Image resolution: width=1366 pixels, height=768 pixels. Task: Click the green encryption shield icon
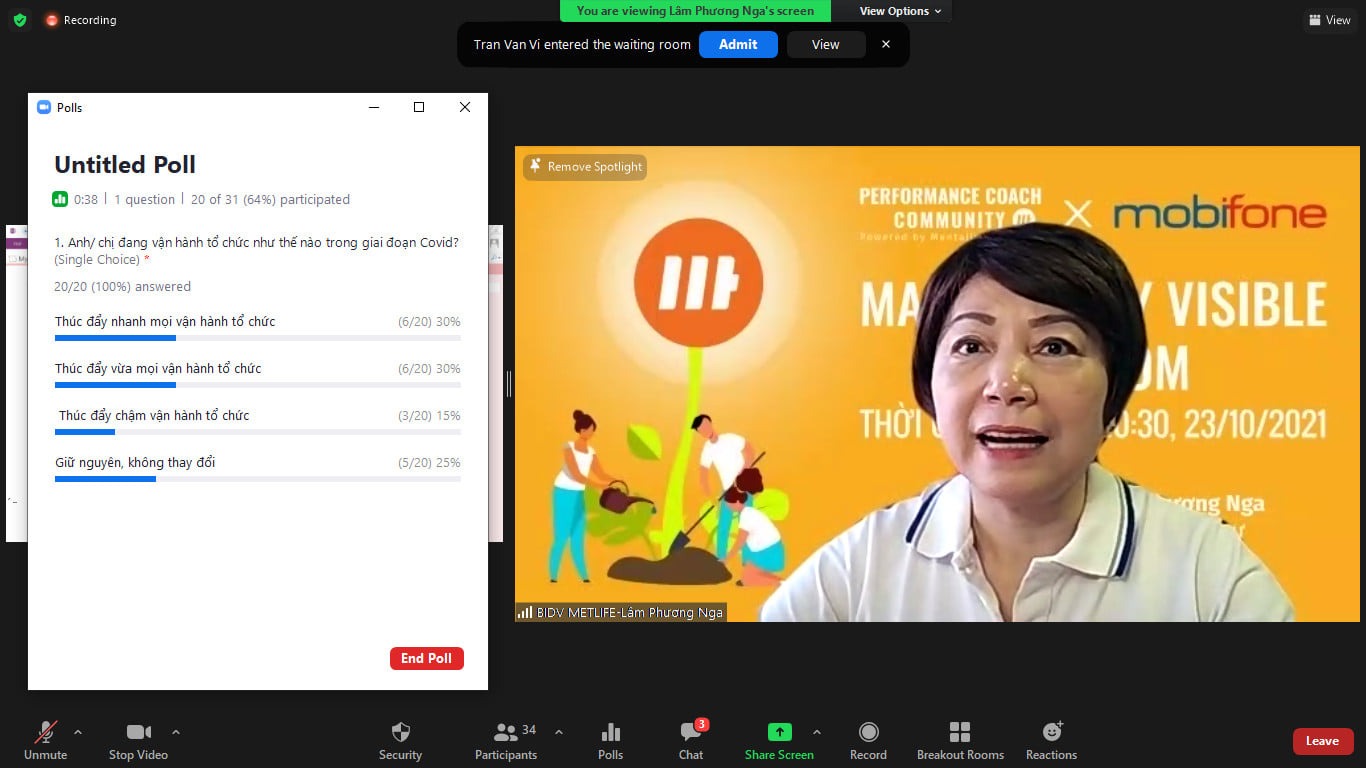[x=20, y=20]
